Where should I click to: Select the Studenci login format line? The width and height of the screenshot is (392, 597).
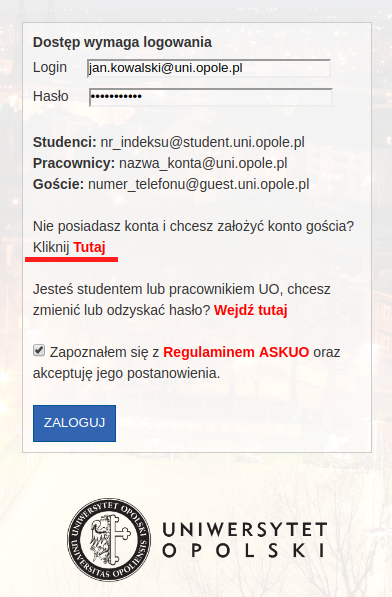(169, 142)
